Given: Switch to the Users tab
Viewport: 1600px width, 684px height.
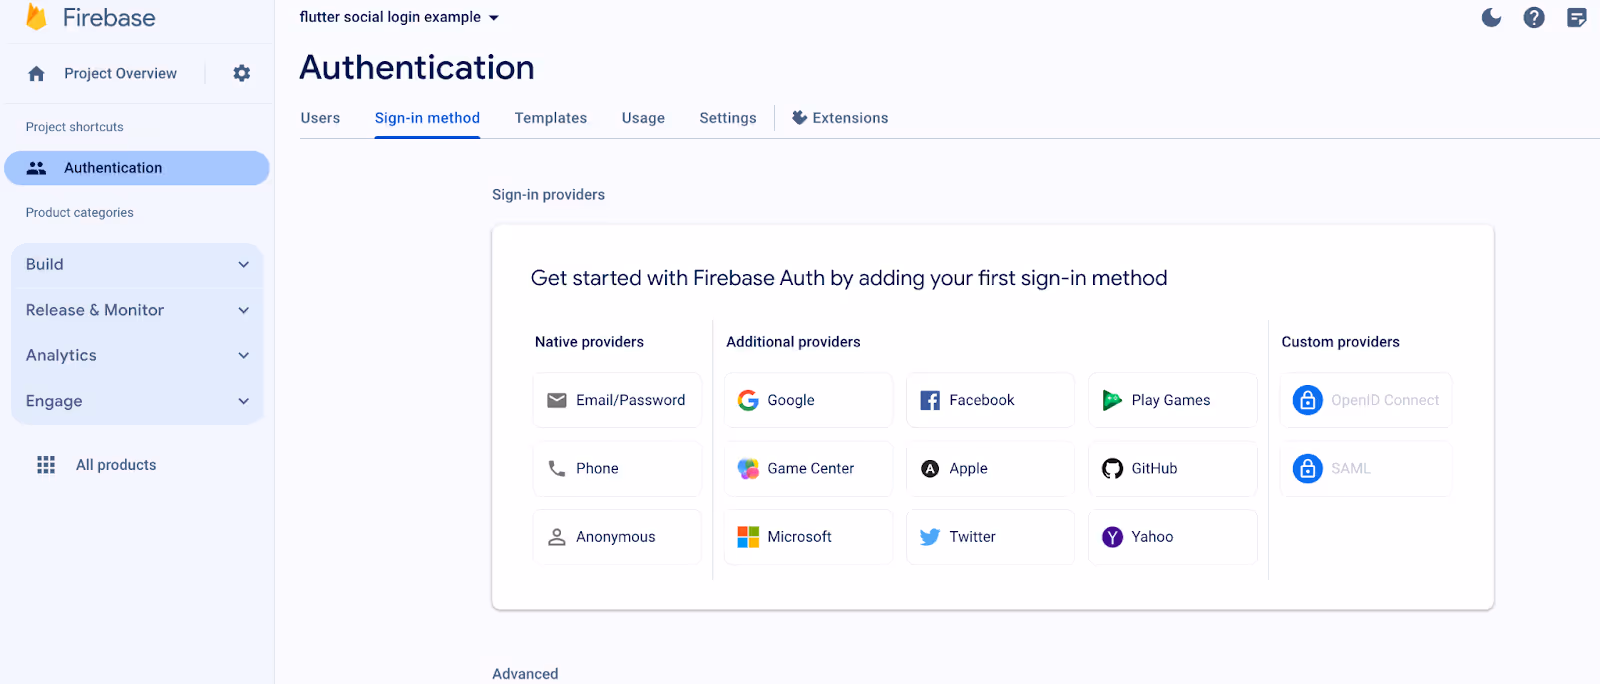Looking at the screenshot, I should click(x=320, y=118).
